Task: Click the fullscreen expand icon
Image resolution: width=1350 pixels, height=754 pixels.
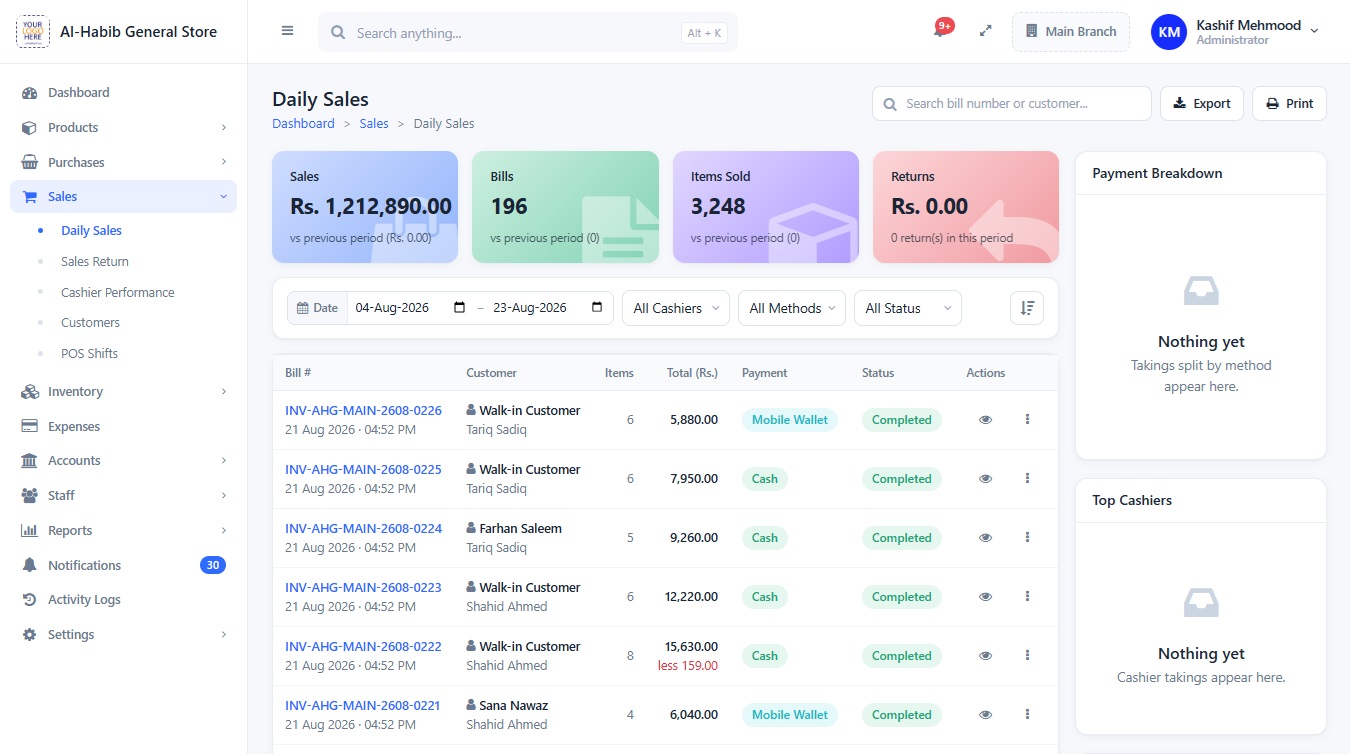Action: (x=985, y=31)
